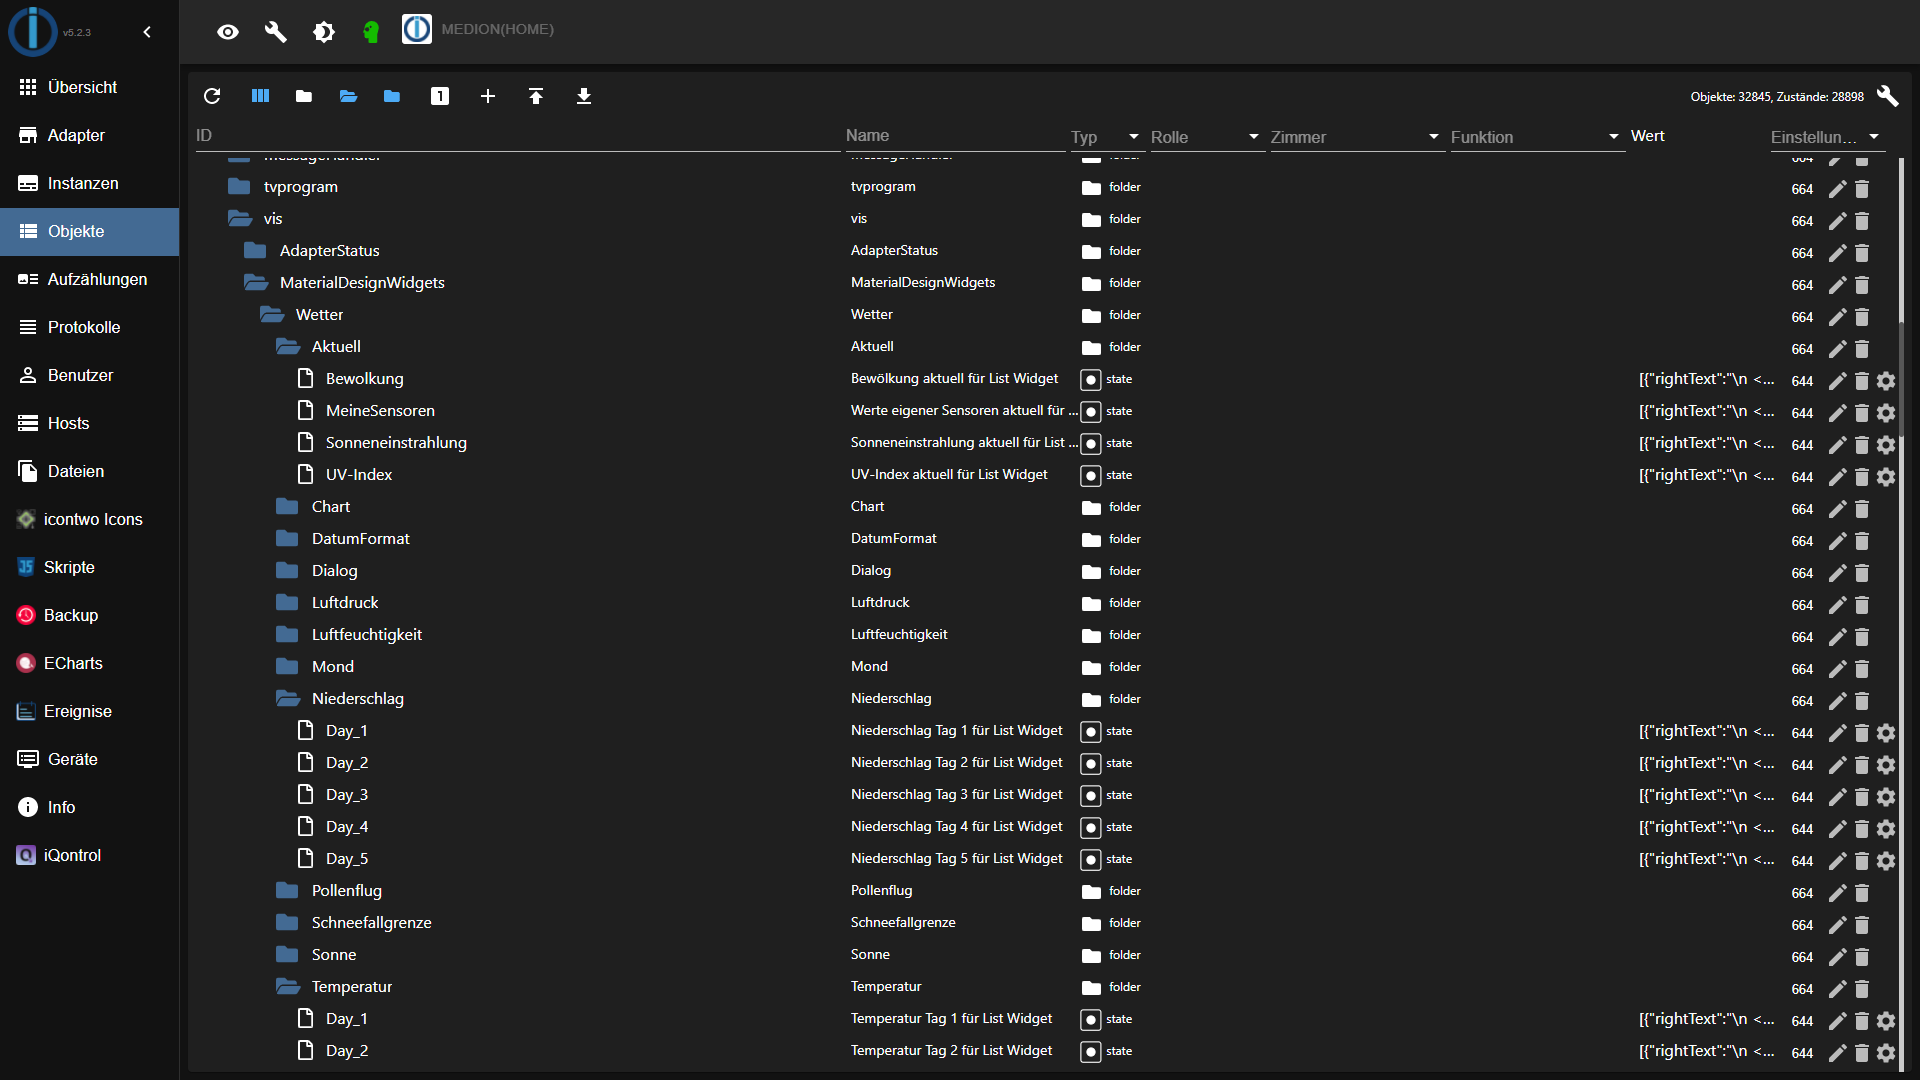This screenshot has height=1080, width=1920.
Task: Open iQontrol in the sidebar
Action: [89, 855]
